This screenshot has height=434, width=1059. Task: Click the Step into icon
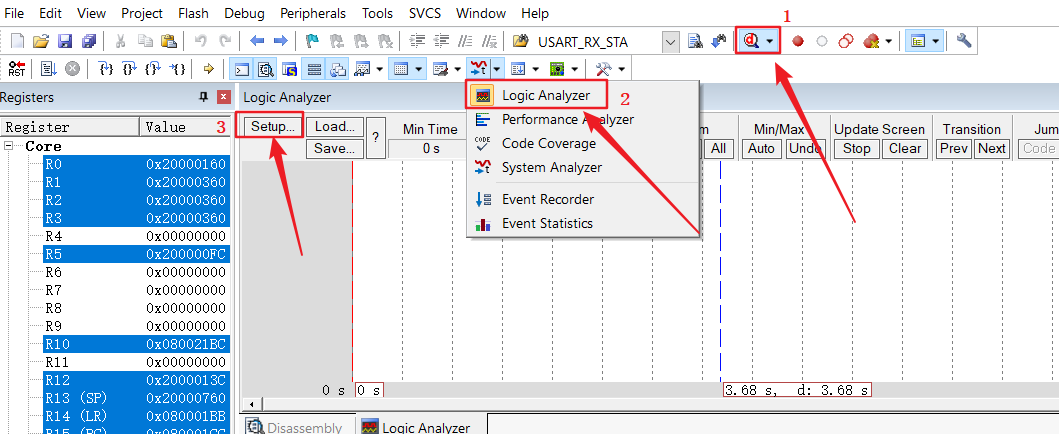pos(106,69)
